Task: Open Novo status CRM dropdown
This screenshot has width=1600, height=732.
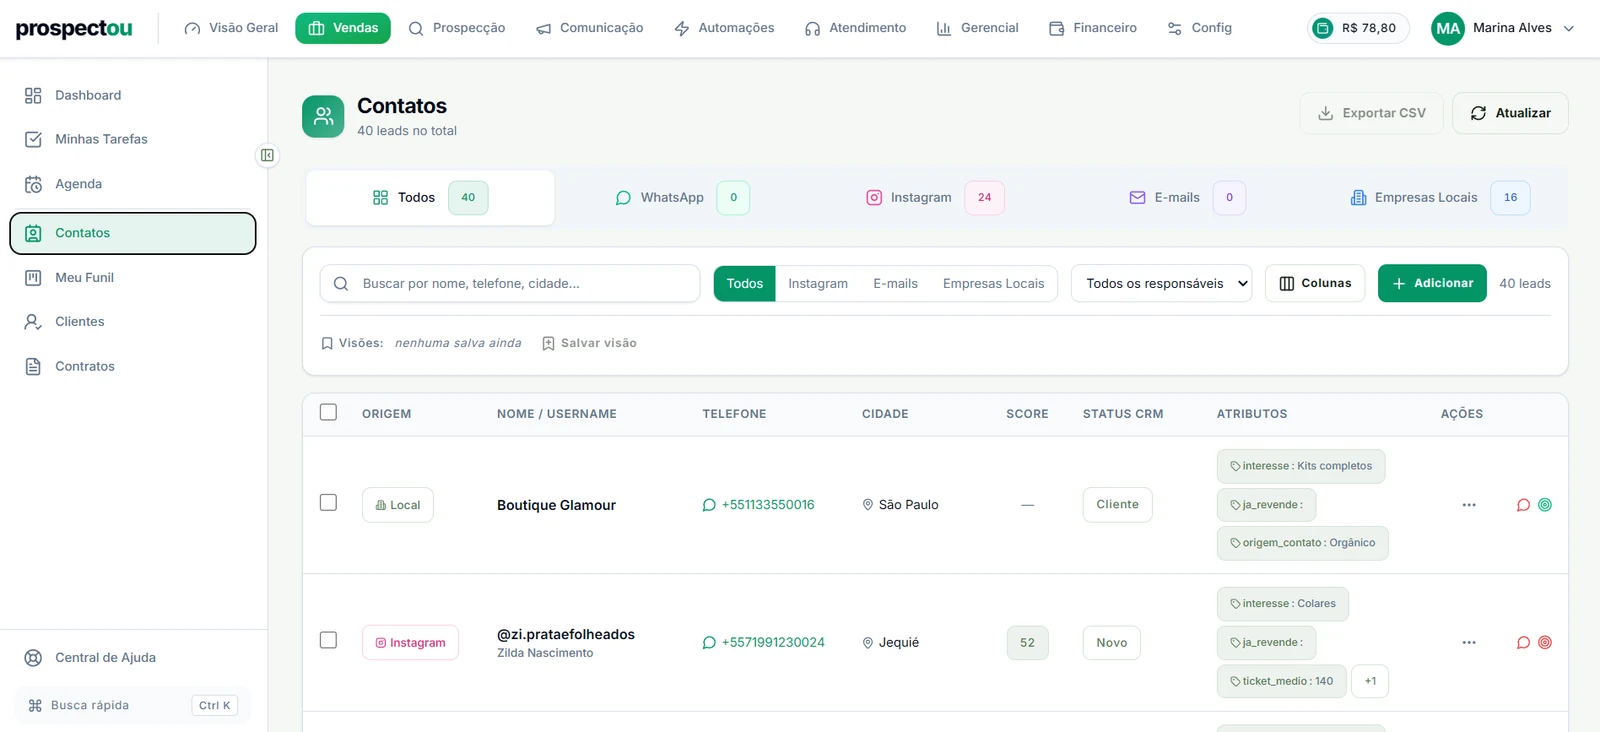Action: click(x=1111, y=643)
